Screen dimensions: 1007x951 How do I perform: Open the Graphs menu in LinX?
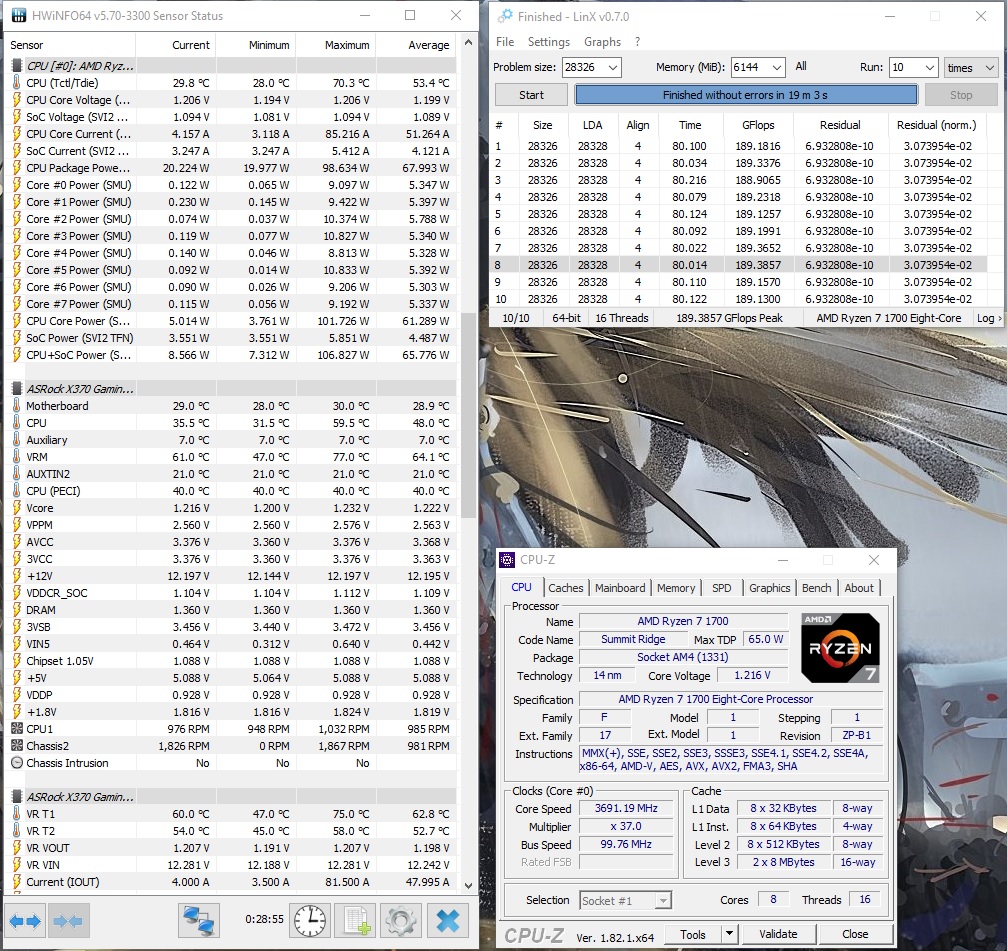click(602, 42)
